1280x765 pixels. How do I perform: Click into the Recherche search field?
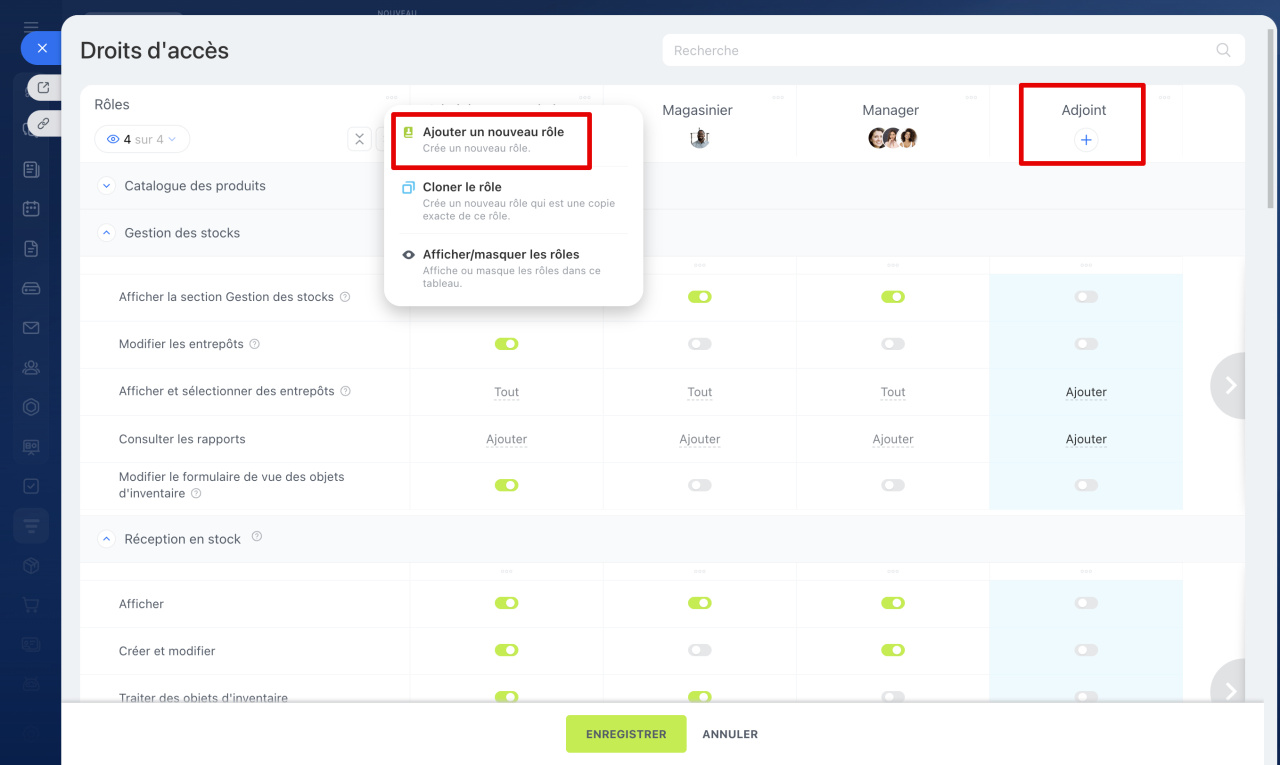[940, 50]
